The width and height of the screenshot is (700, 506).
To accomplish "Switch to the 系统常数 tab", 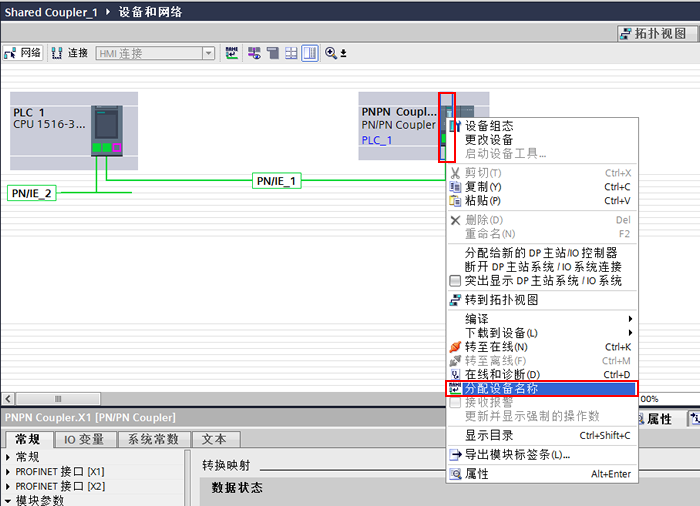I will pyautogui.click(x=154, y=439).
